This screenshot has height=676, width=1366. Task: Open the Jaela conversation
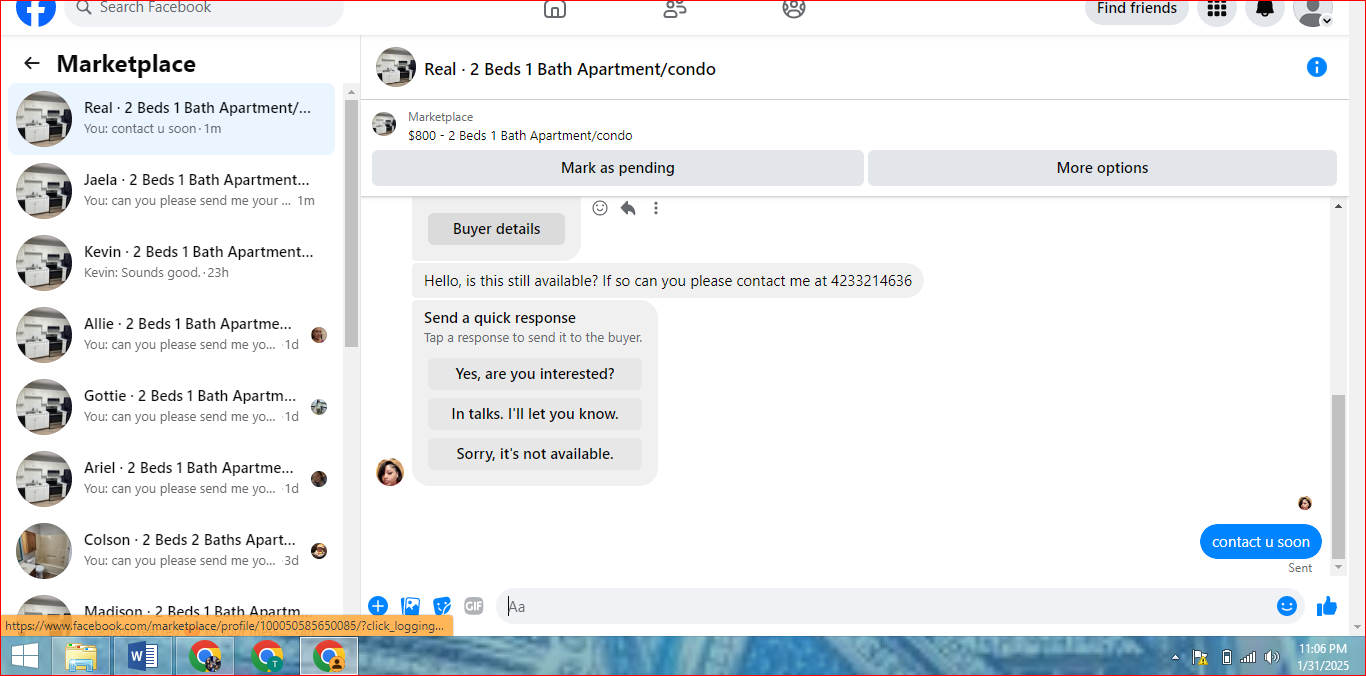point(172,191)
